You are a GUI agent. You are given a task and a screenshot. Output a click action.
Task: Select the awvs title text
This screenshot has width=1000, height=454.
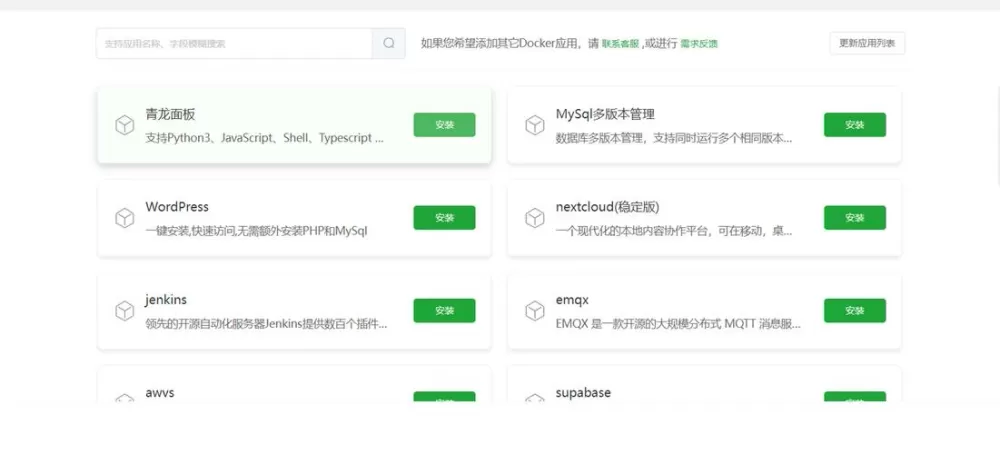point(159,393)
